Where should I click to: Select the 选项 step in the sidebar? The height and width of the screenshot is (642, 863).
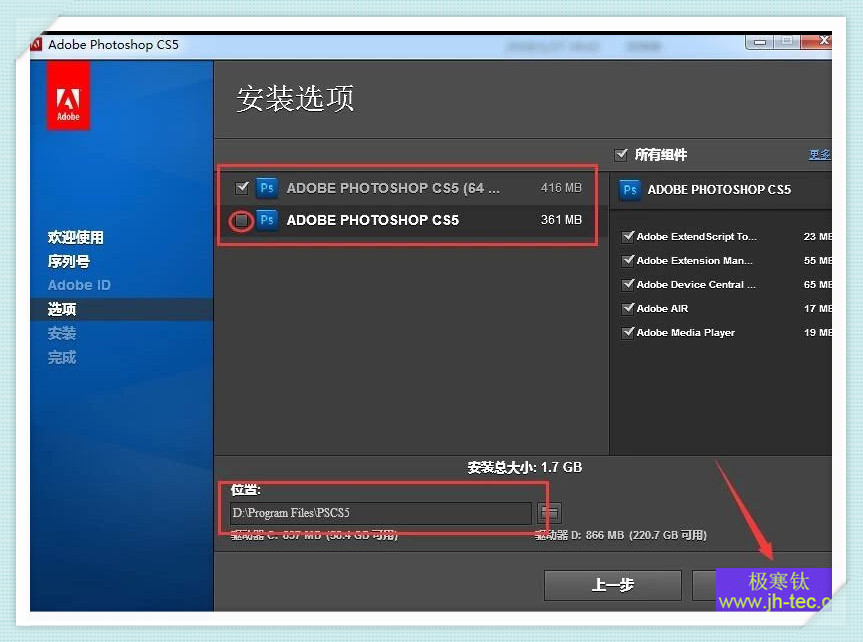coord(62,309)
